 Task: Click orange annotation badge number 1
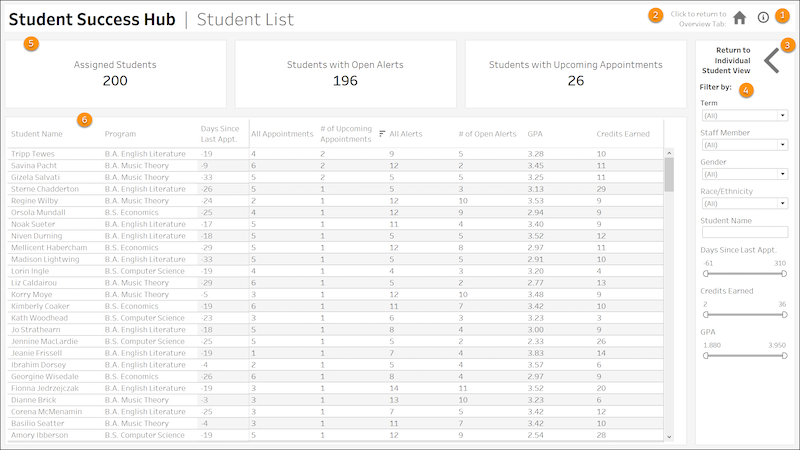[782, 15]
